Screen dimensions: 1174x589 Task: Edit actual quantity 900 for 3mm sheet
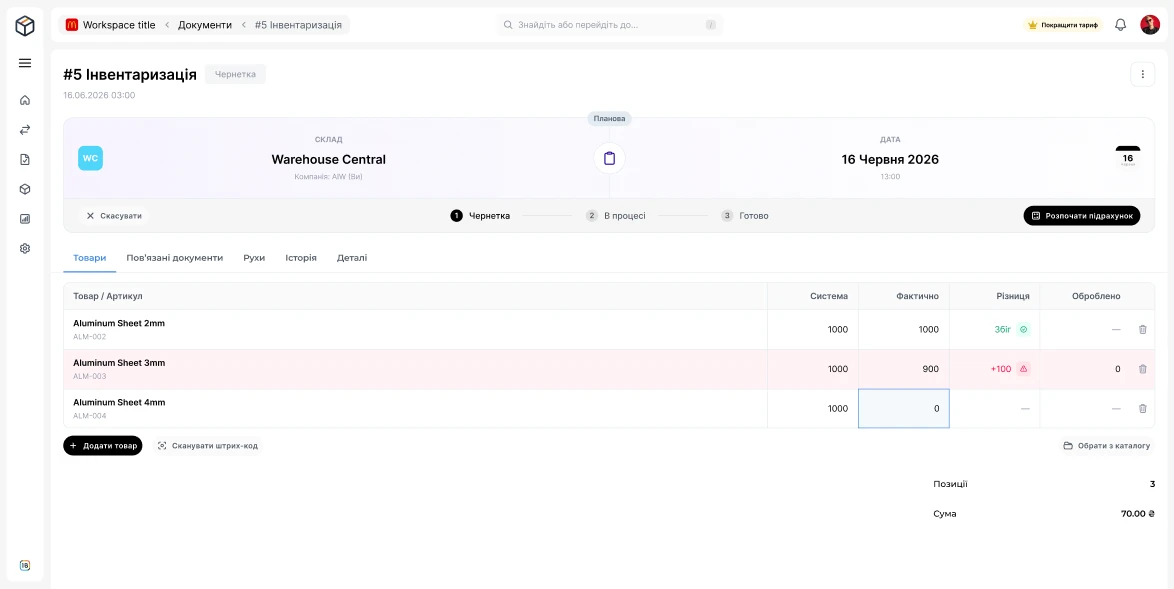click(x=904, y=369)
